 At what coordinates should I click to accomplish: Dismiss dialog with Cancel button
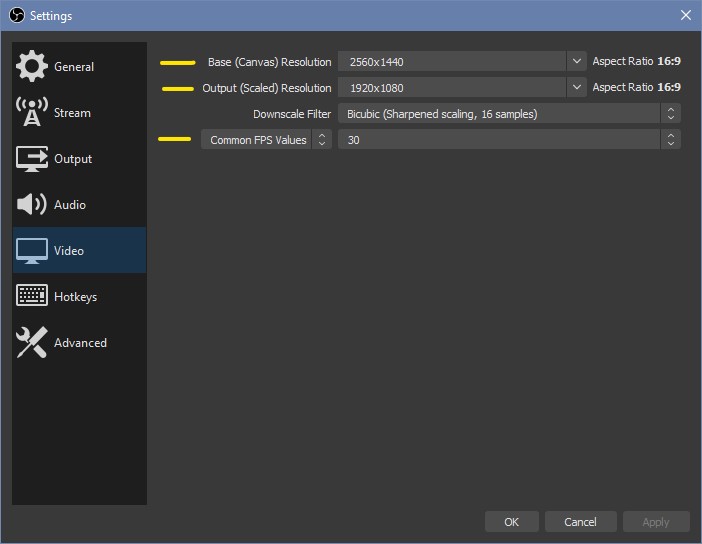point(581,522)
